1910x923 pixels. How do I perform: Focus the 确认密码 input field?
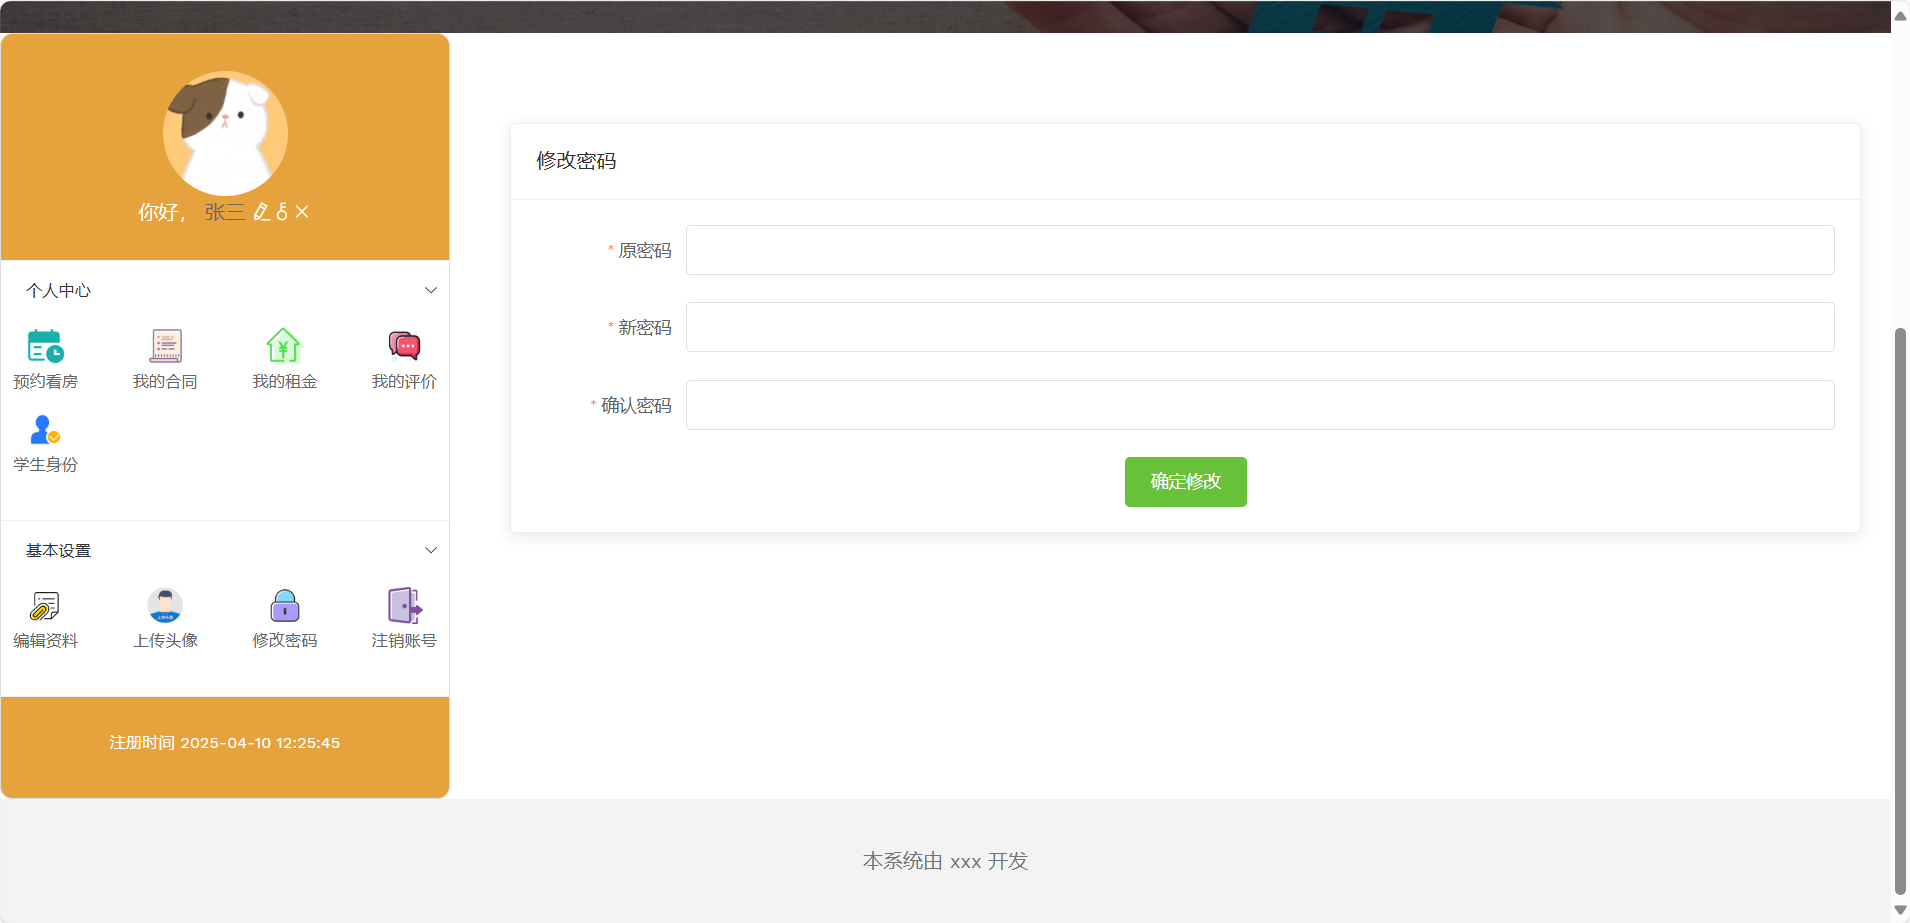coord(1260,405)
